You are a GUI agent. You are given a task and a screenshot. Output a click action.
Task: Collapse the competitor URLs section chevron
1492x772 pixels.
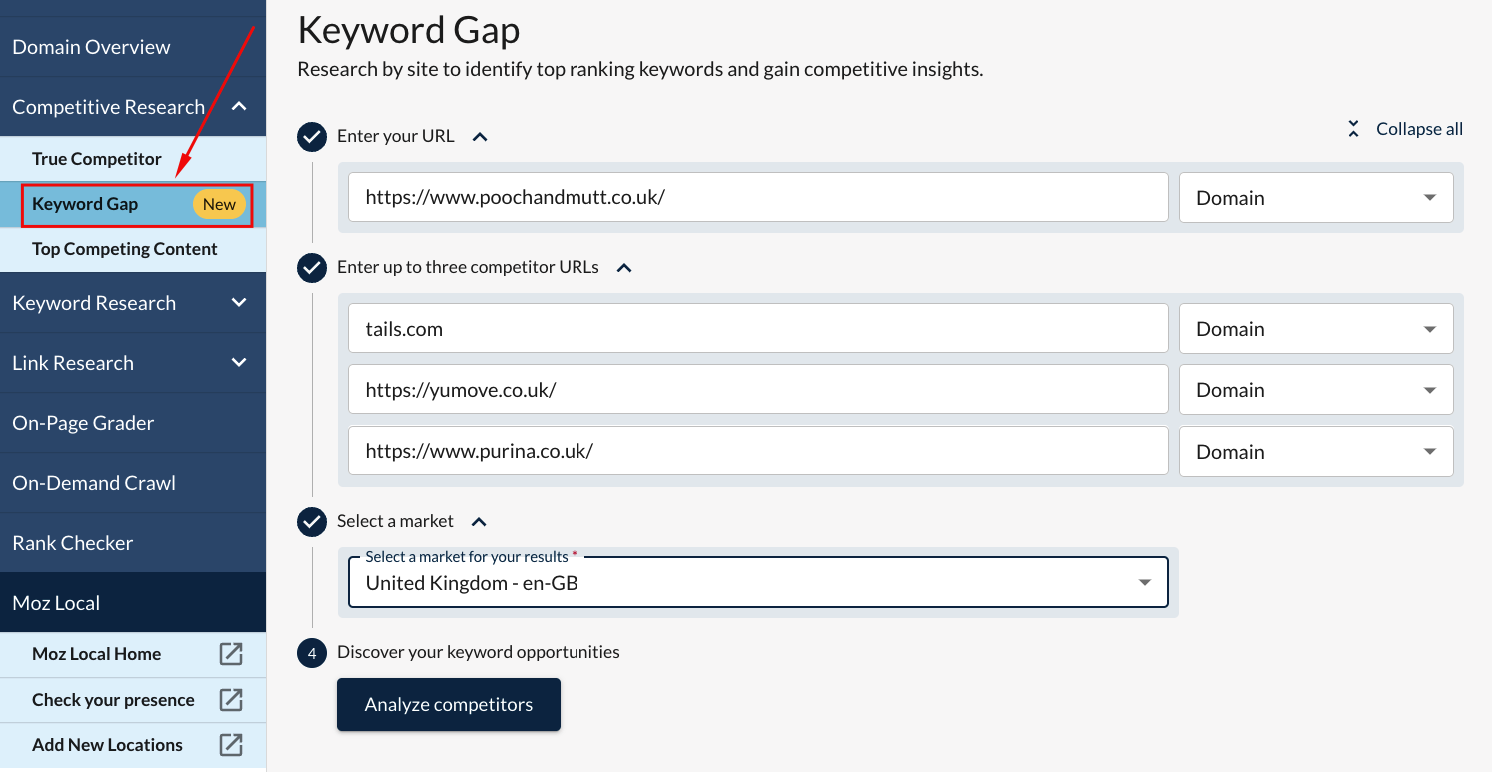[624, 268]
